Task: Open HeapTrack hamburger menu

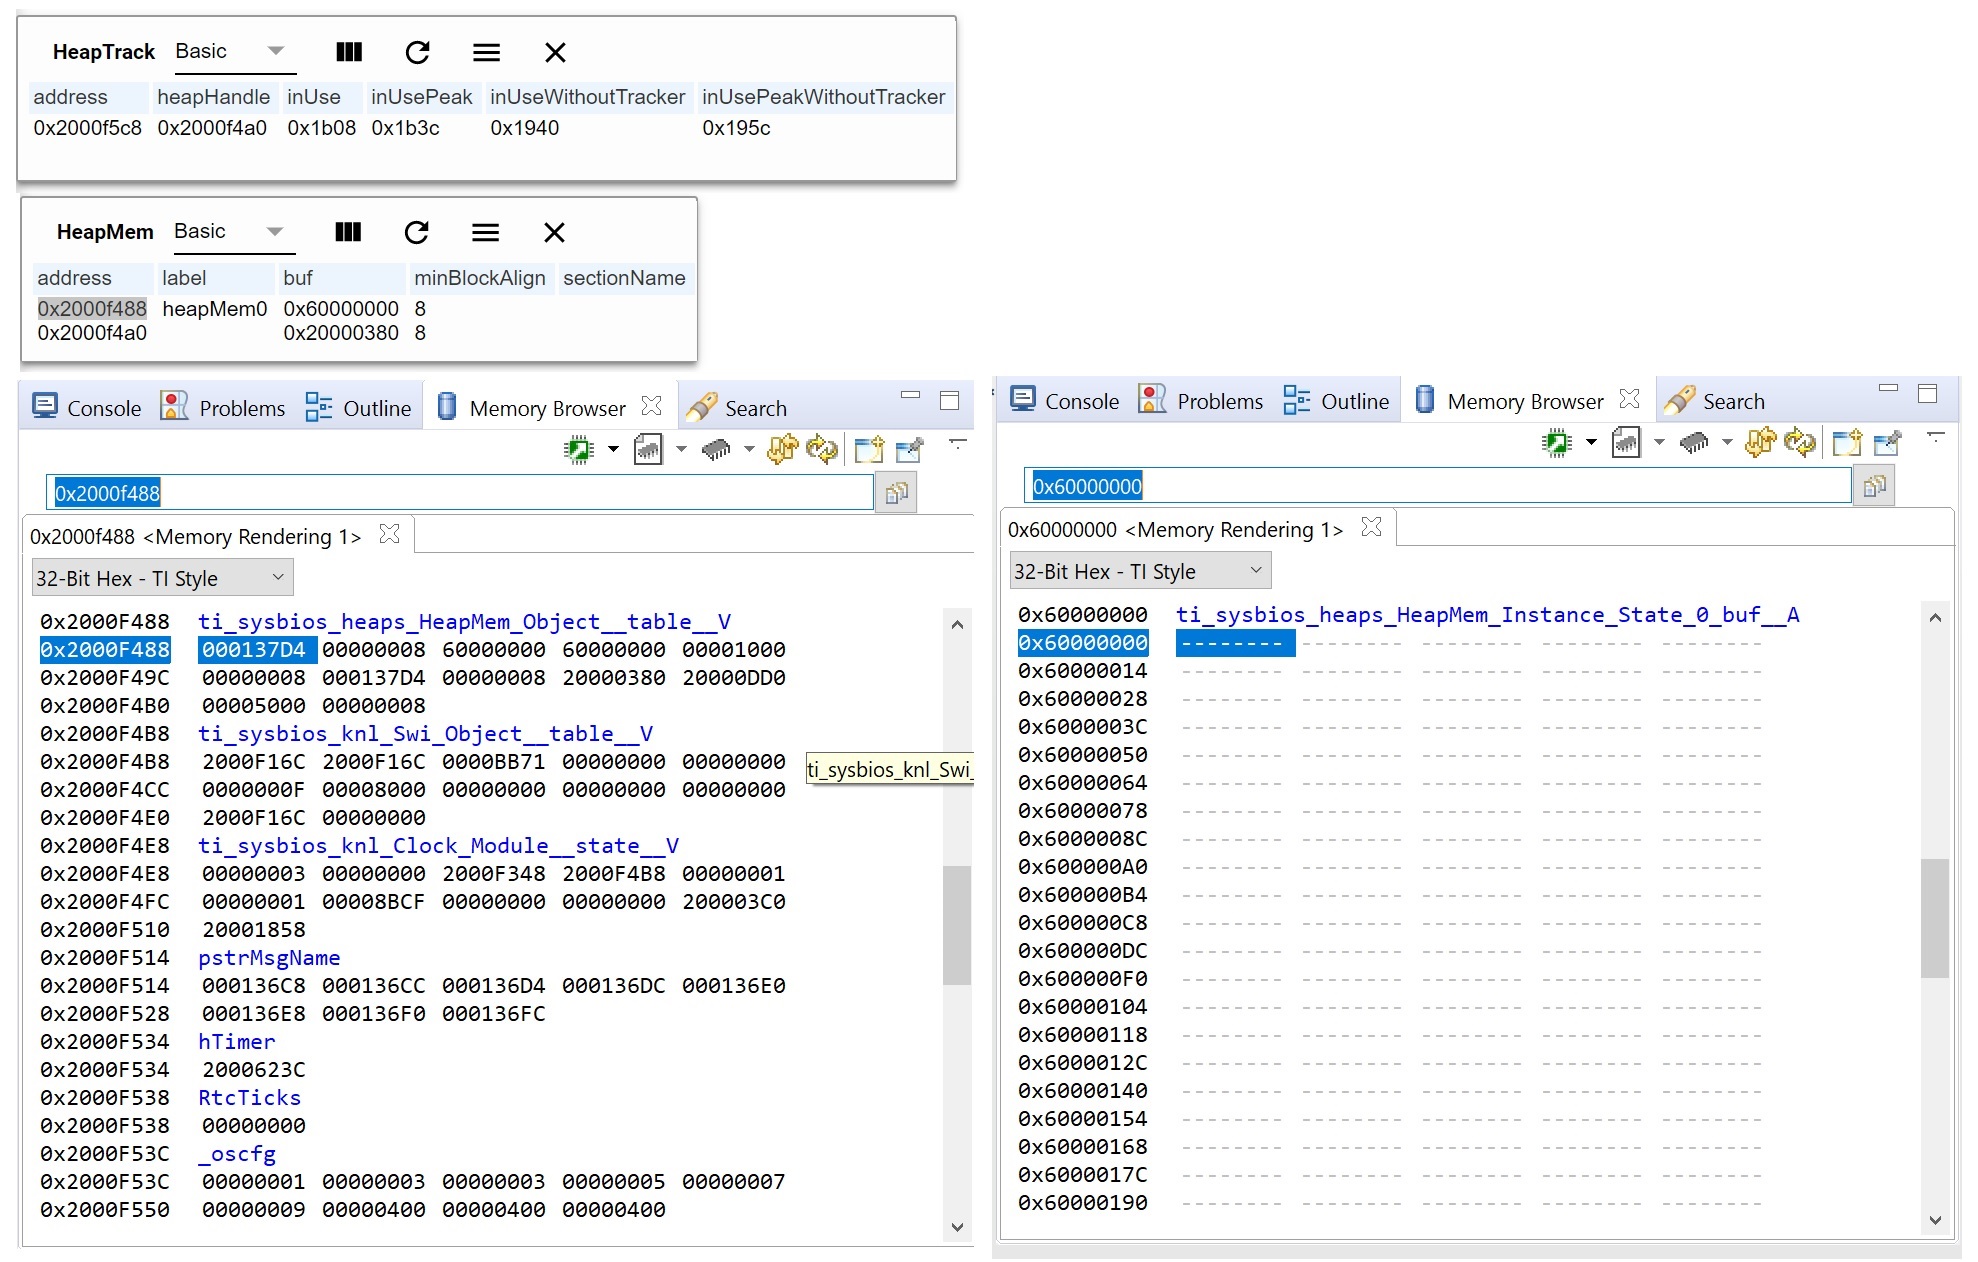Action: tap(486, 52)
